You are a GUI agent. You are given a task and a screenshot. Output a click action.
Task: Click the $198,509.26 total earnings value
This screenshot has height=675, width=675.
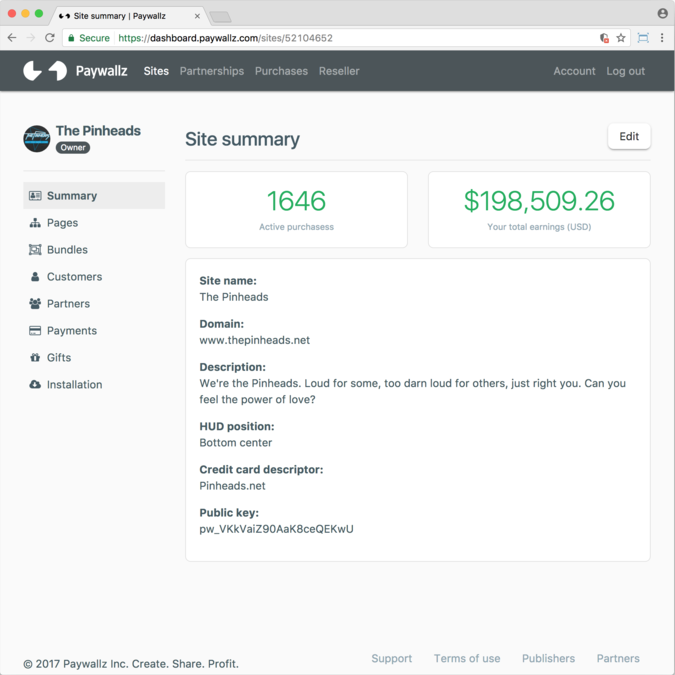click(x=539, y=201)
